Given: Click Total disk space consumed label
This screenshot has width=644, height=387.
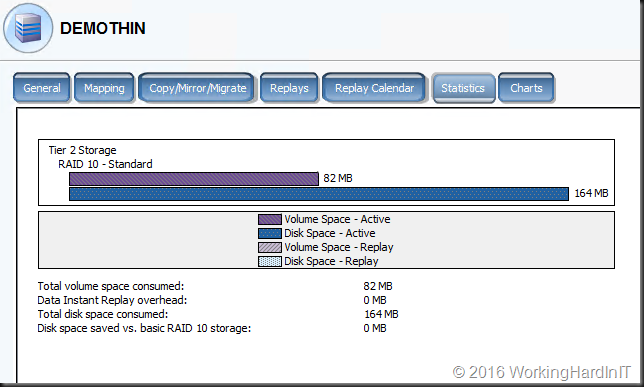Looking at the screenshot, I should (103, 314).
